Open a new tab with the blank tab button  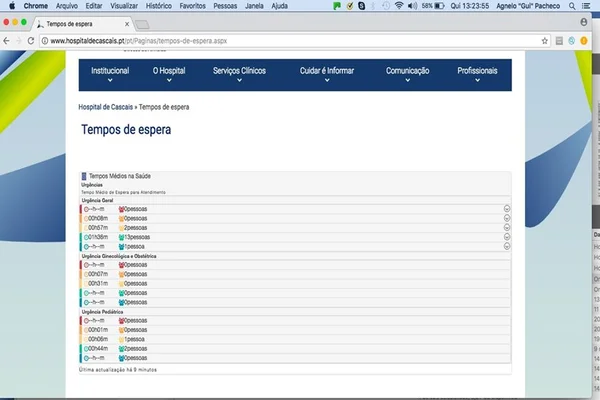[142, 24]
